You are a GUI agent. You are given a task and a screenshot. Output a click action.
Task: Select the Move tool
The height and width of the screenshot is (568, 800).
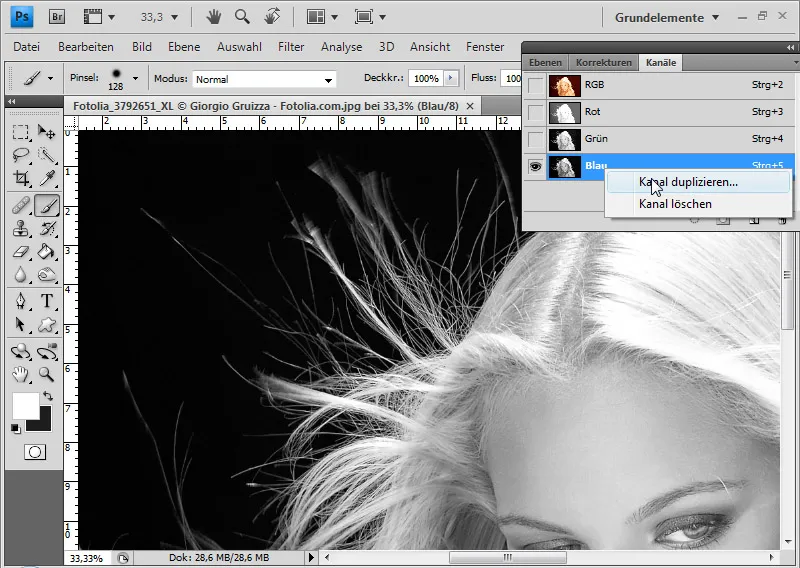click(x=46, y=132)
